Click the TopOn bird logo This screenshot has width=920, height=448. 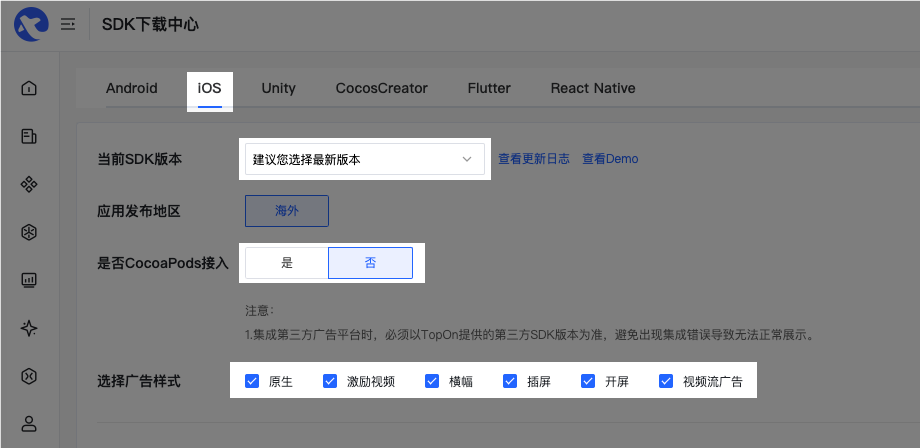(31, 25)
